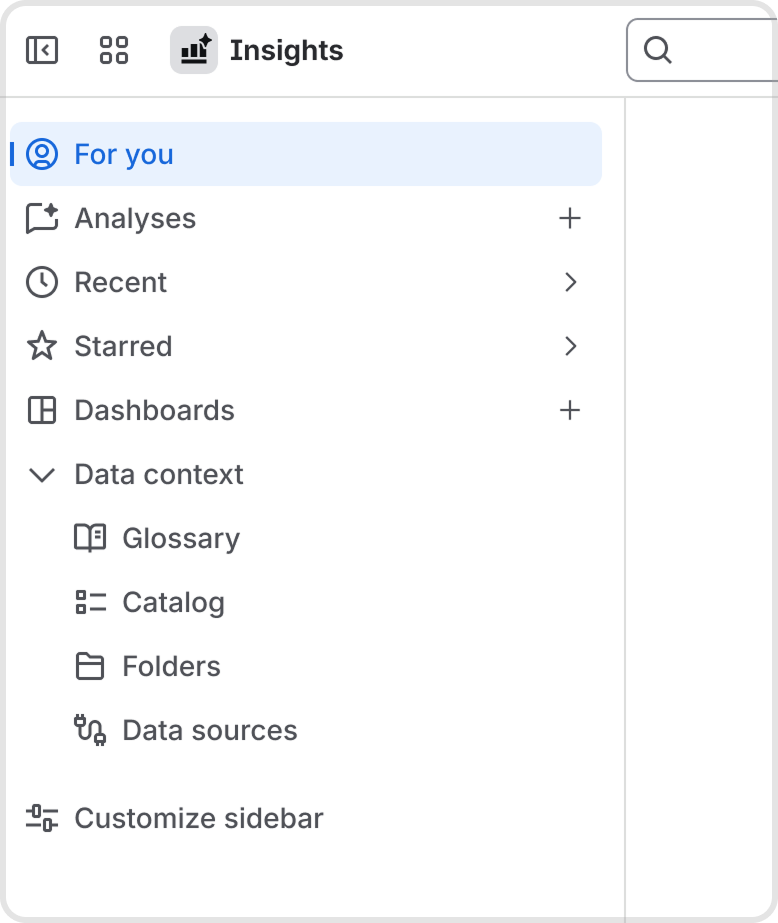
Task: Click the Starred star icon
Action: (42, 346)
